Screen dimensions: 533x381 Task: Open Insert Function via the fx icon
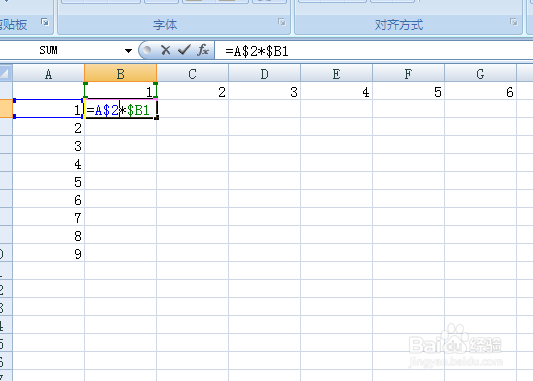[203, 50]
